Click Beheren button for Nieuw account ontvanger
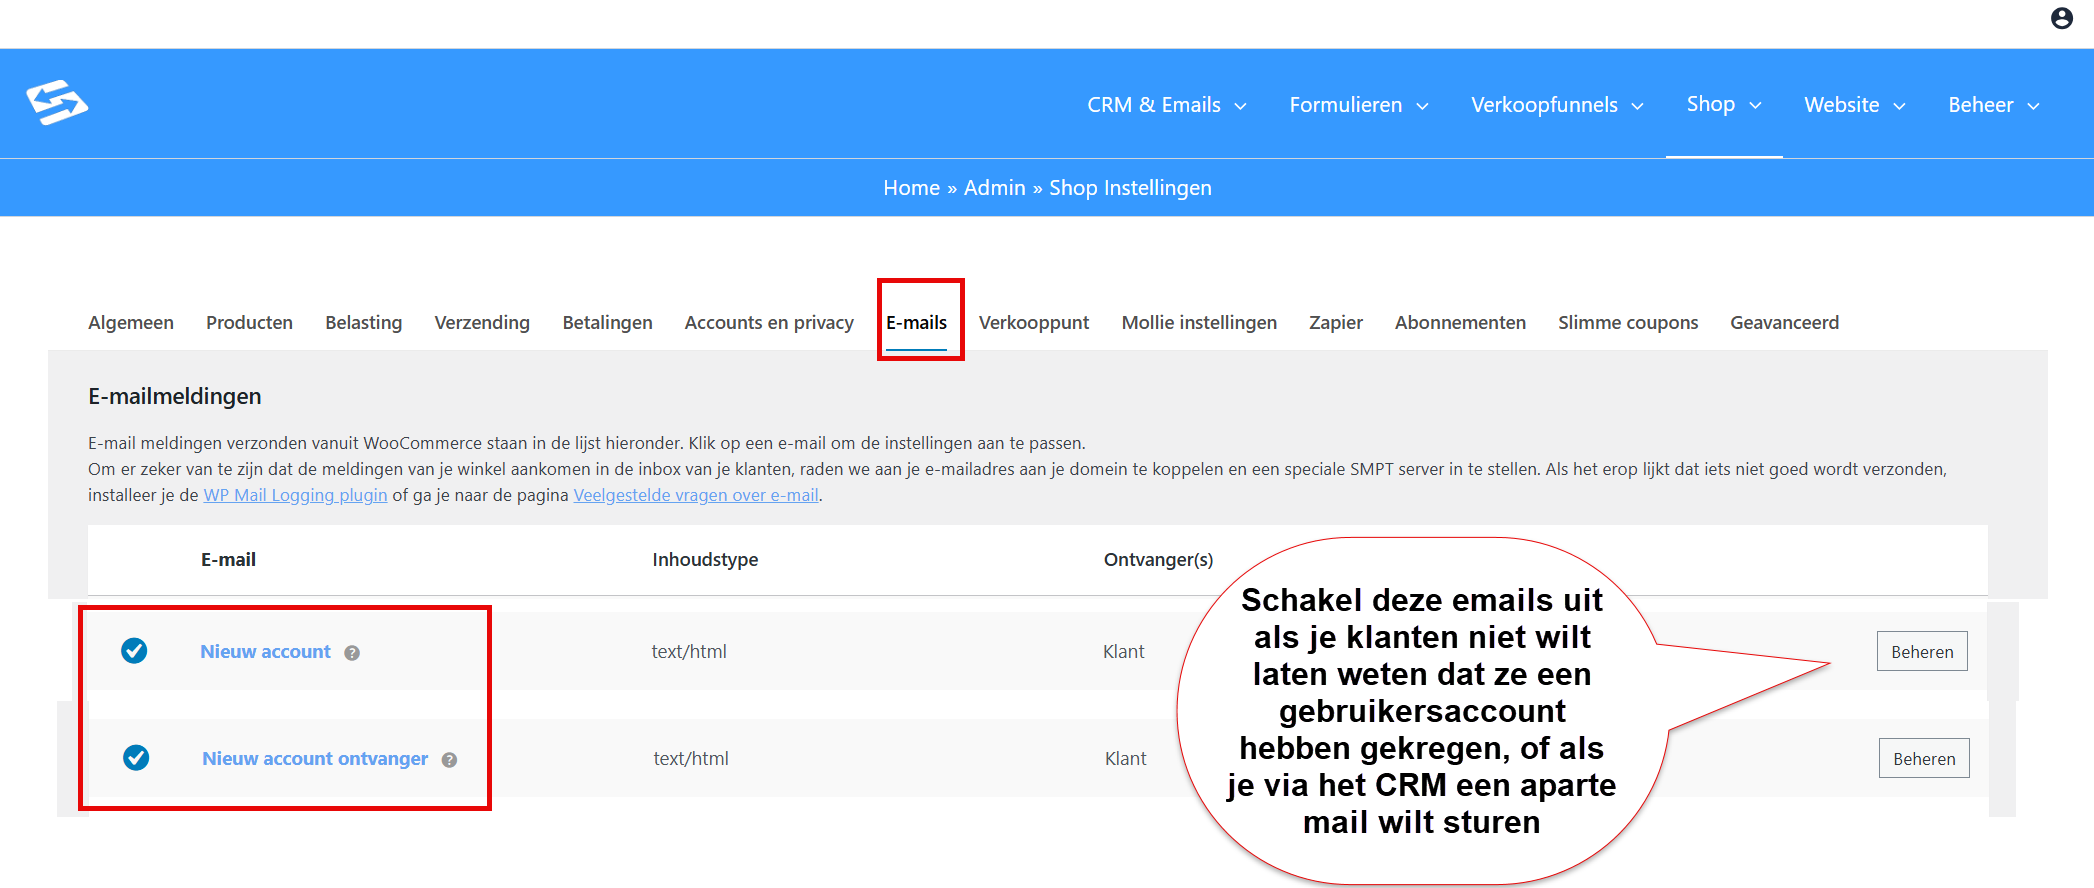This screenshot has width=2094, height=888. [x=1924, y=759]
